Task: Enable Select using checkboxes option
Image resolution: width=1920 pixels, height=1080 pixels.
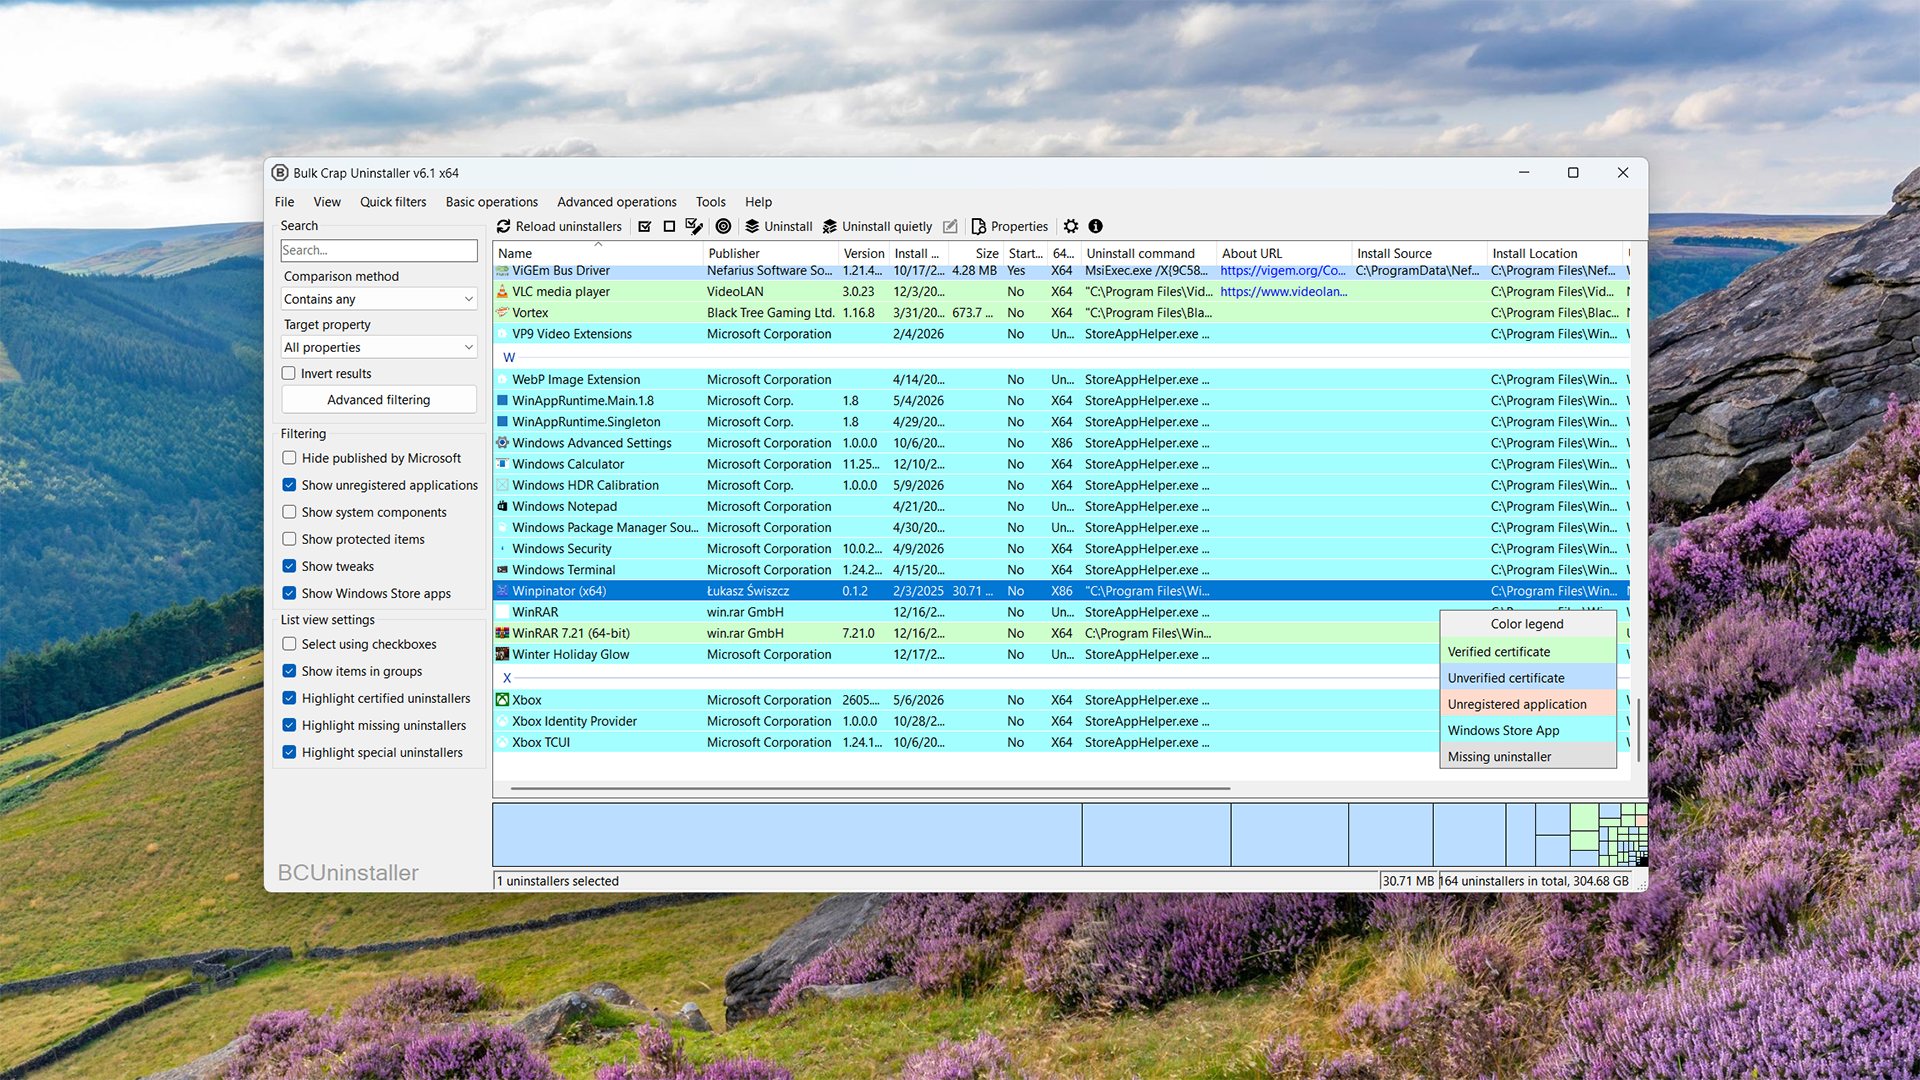Action: (x=289, y=644)
